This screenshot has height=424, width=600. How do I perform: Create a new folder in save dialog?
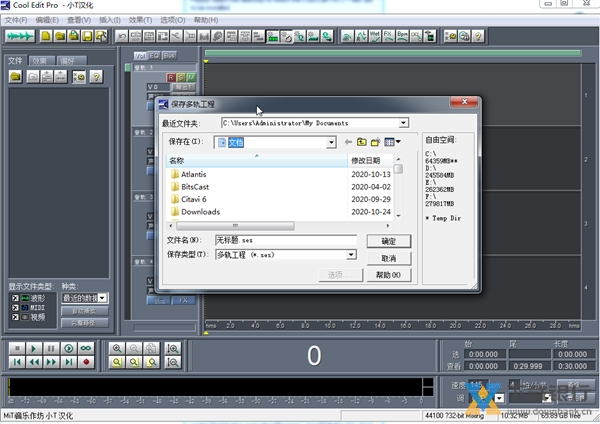pos(375,142)
